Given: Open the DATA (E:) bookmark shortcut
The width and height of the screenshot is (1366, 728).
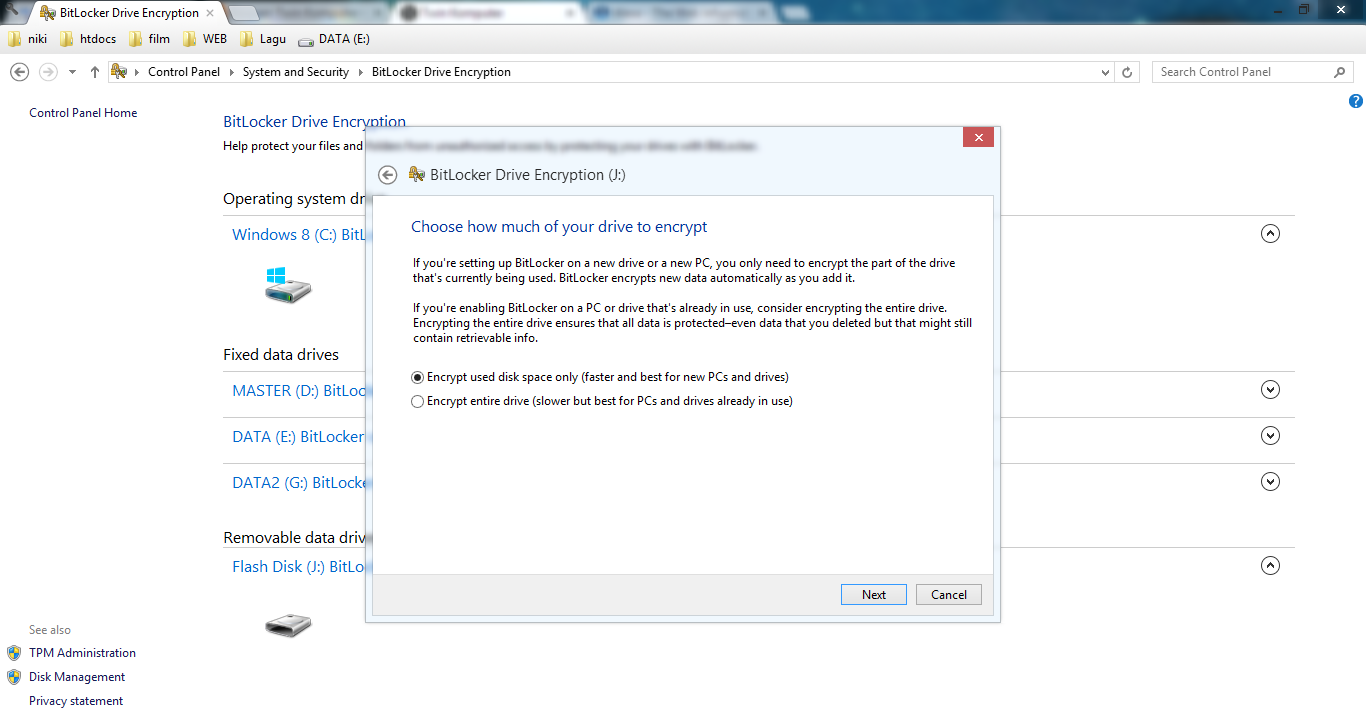Looking at the screenshot, I should (334, 39).
